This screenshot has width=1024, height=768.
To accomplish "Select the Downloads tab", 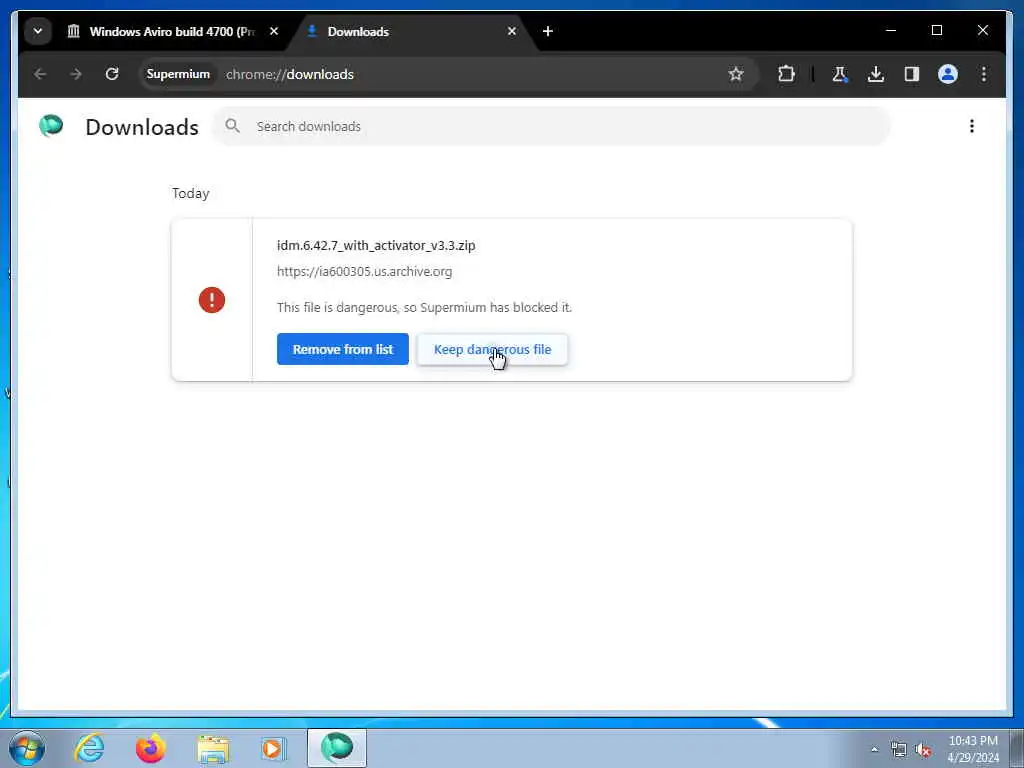I will 411,31.
